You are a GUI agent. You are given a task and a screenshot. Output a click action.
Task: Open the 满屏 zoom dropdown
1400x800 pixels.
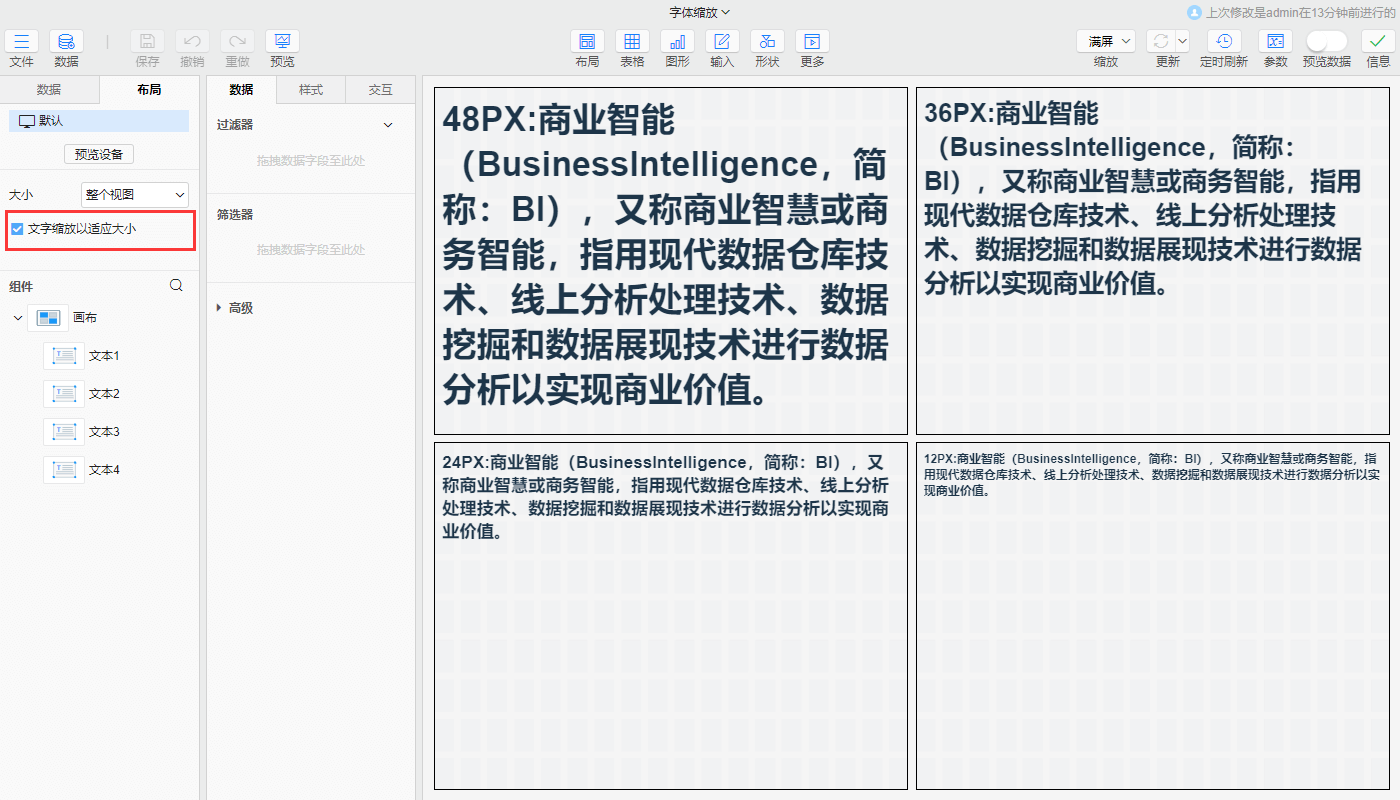(1105, 41)
